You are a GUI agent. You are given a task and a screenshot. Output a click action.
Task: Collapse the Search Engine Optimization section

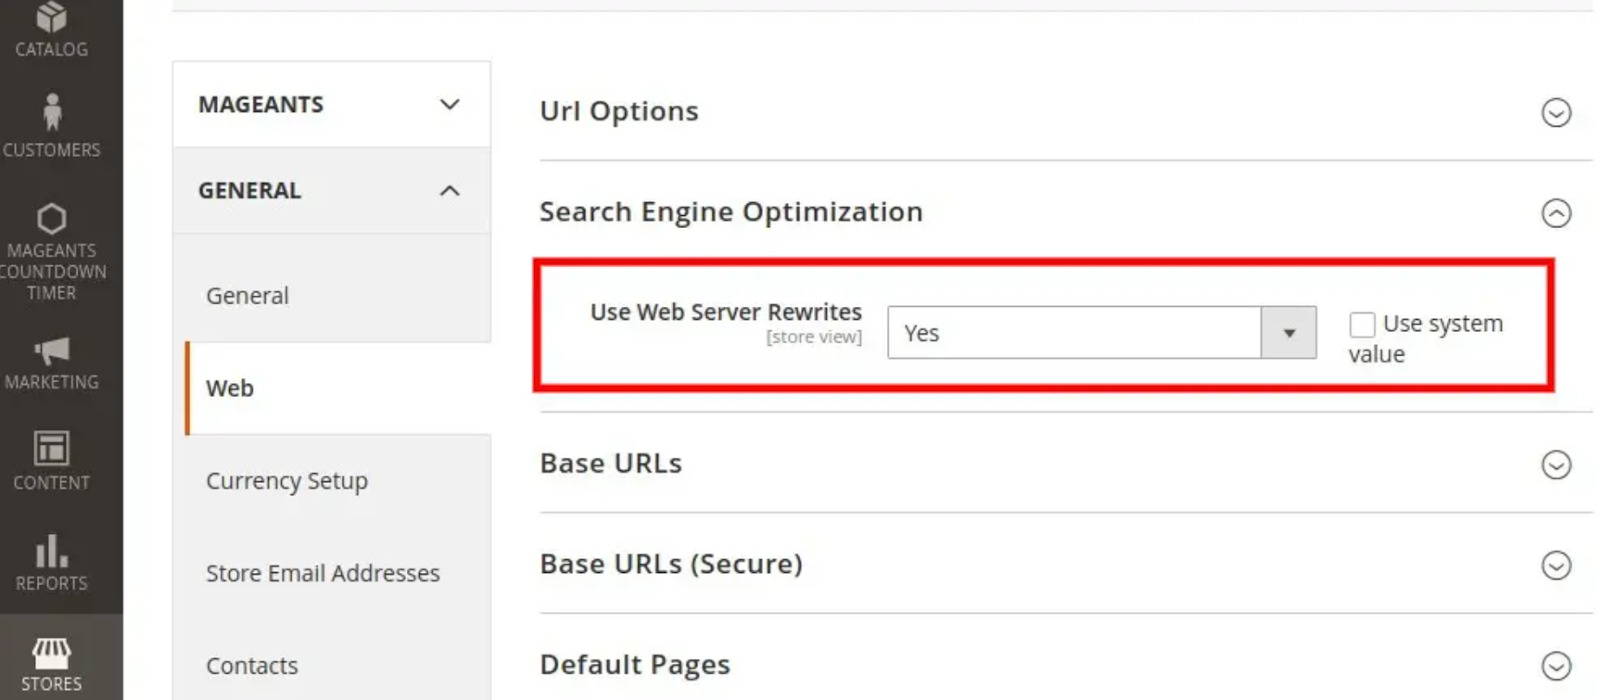(x=1556, y=213)
